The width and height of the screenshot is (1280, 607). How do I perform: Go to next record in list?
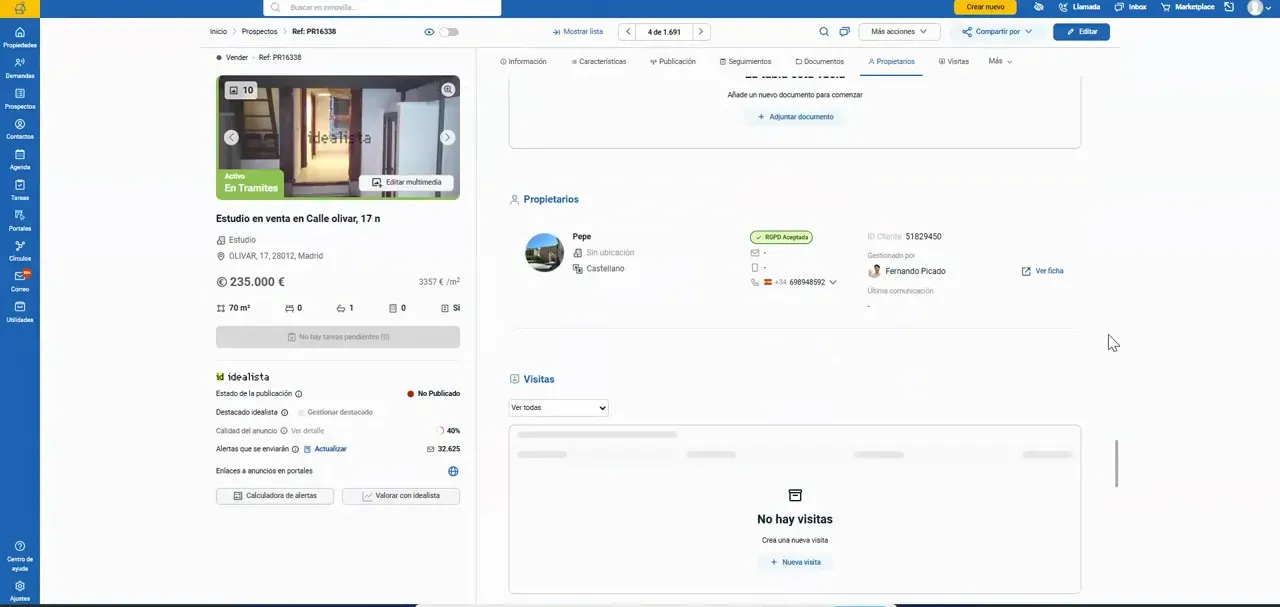(x=701, y=32)
